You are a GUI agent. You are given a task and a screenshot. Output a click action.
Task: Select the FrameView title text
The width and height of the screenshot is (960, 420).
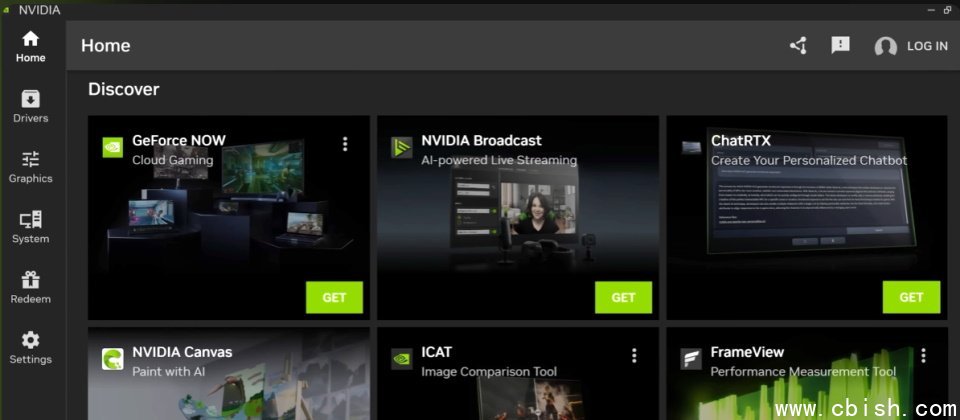[x=747, y=352]
